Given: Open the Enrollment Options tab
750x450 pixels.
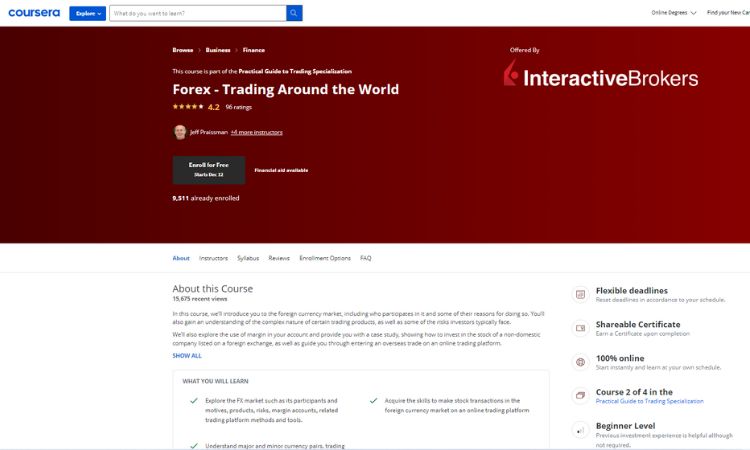Looking at the screenshot, I should coord(325,258).
